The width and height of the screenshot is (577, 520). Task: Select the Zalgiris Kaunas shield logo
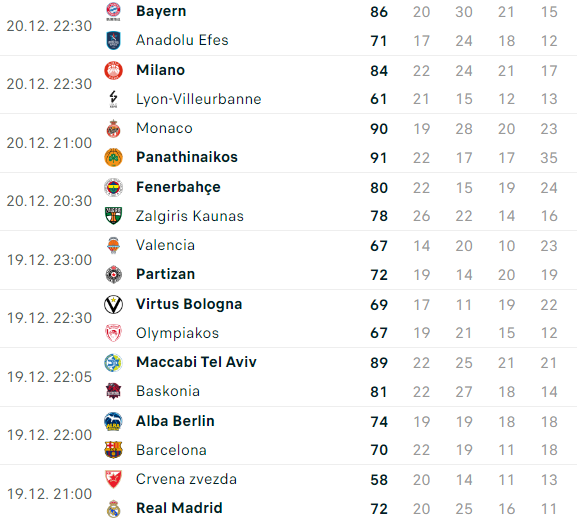click(x=113, y=216)
